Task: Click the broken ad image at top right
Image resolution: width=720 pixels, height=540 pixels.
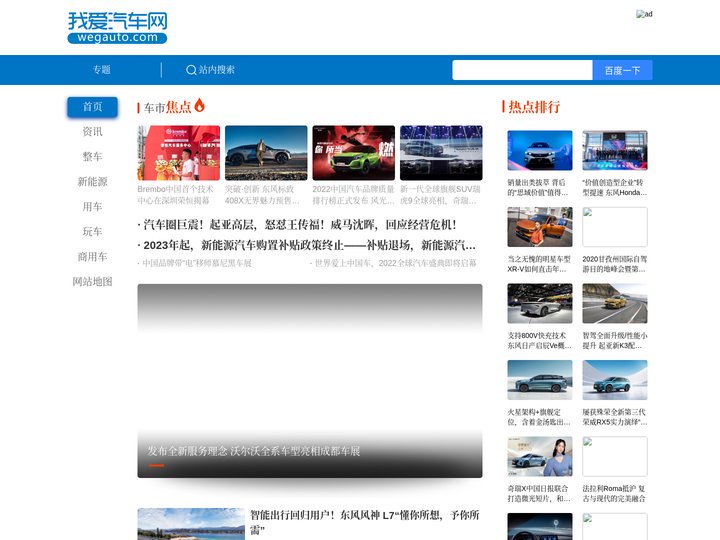Action: [x=644, y=14]
